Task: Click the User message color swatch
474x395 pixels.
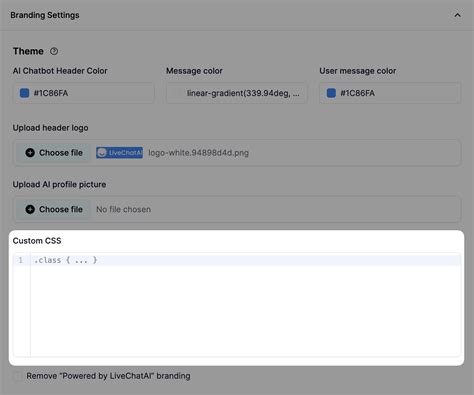Action: [331, 93]
